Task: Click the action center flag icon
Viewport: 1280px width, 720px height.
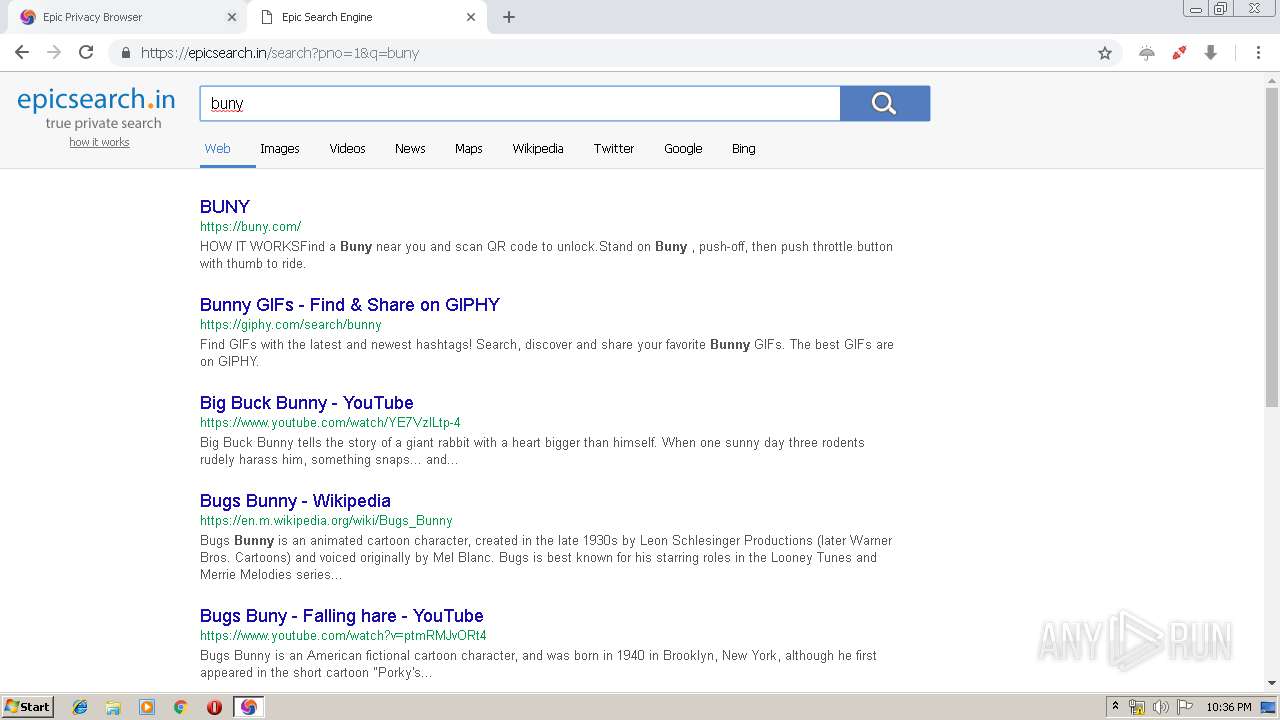Action: [x=1184, y=707]
